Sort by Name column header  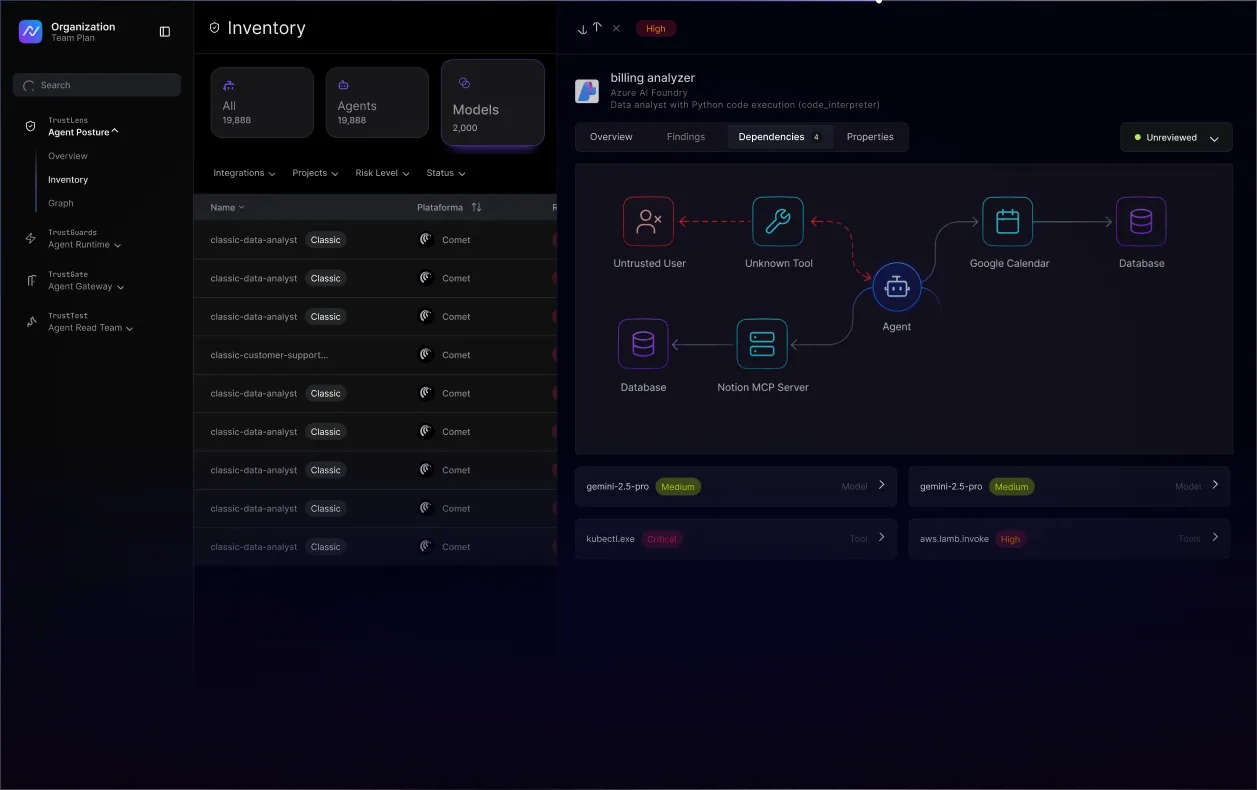(227, 207)
